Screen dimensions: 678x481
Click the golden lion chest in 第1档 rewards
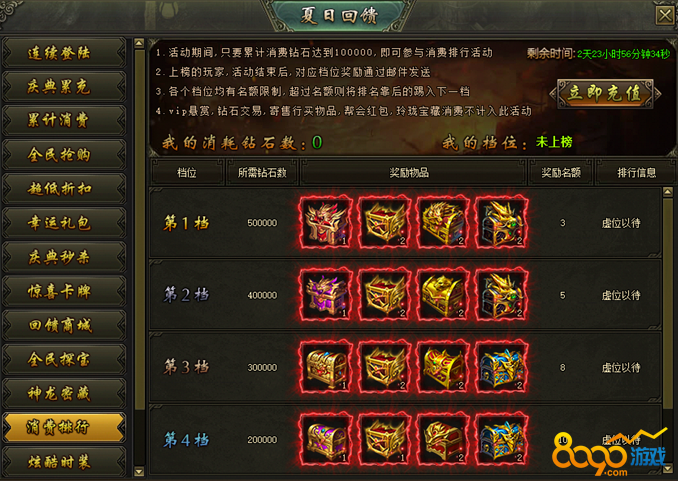pyautogui.click(x=443, y=223)
